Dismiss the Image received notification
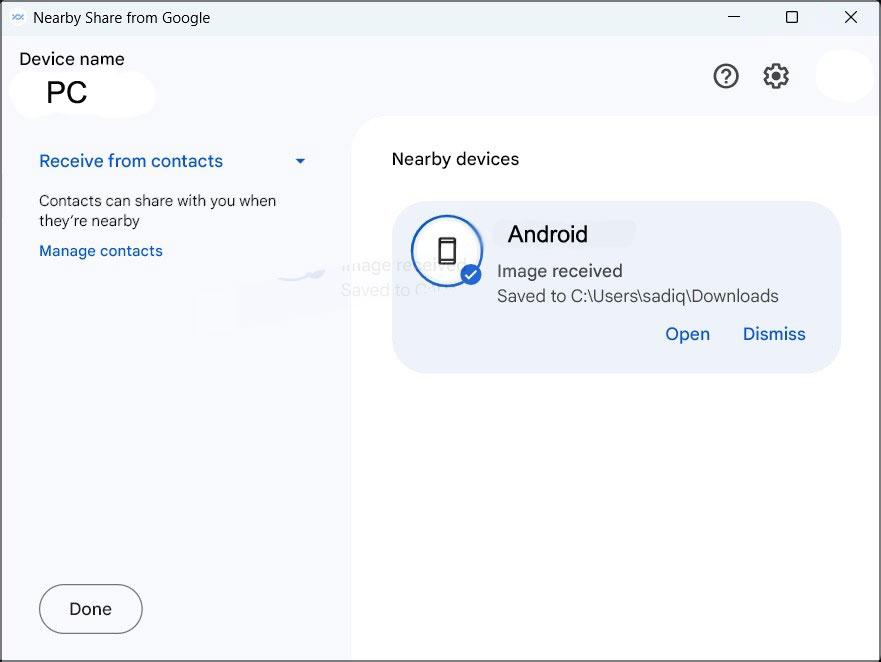Viewport: 881px width, 662px height. (774, 334)
